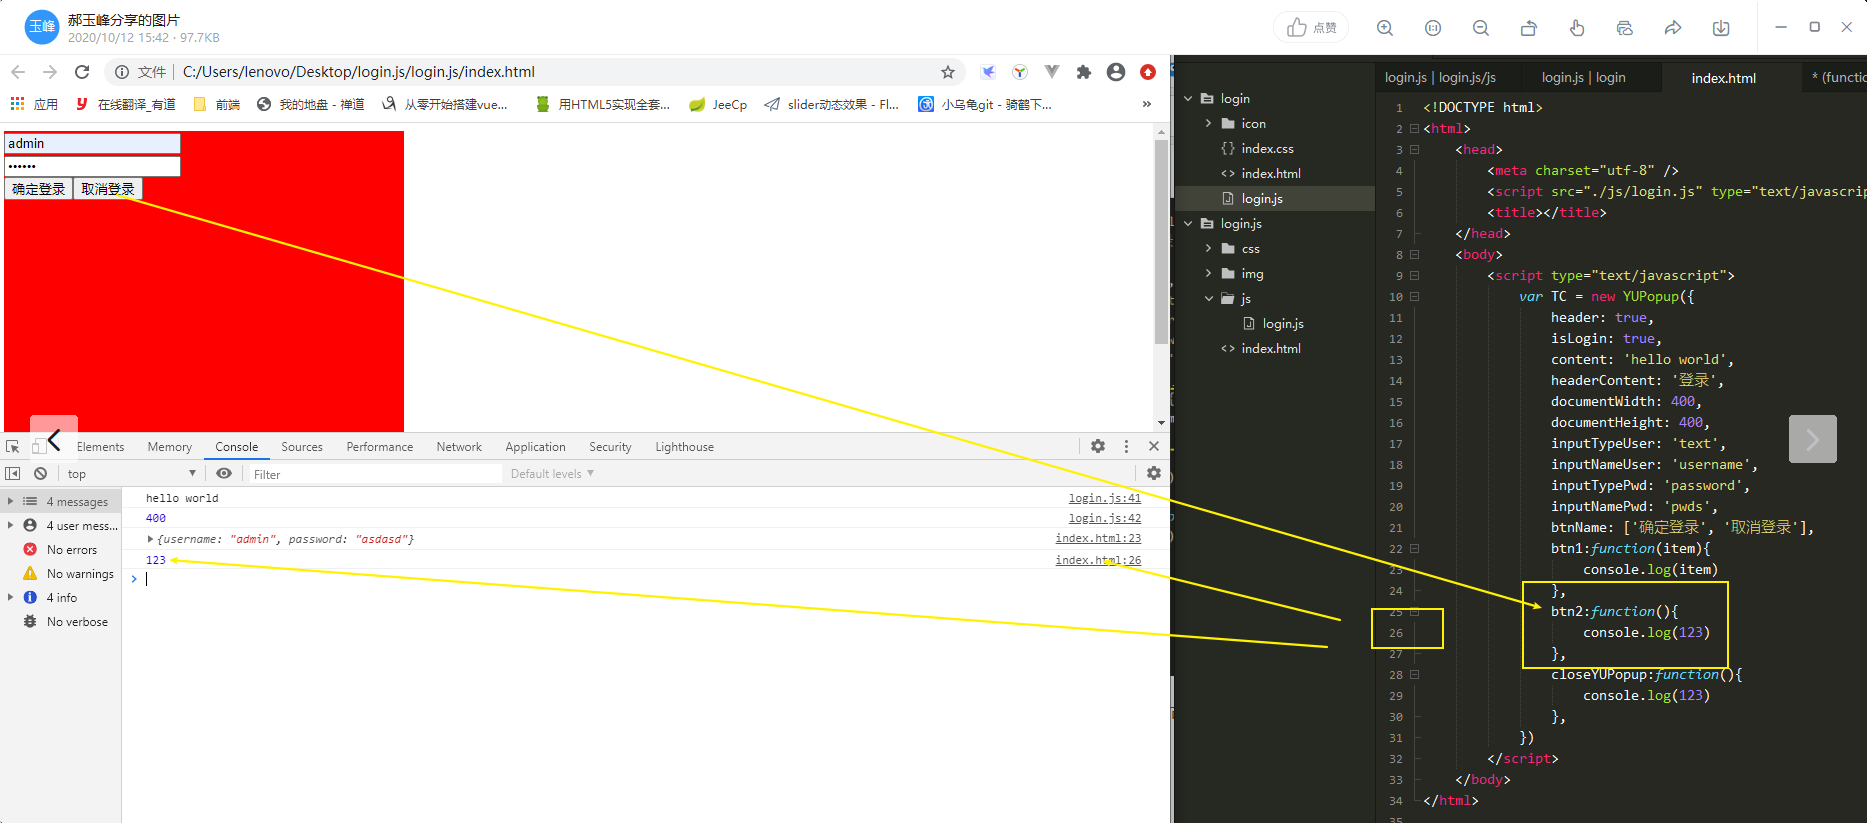
Task: Expand the css folder in editor tree
Action: click(x=1208, y=249)
